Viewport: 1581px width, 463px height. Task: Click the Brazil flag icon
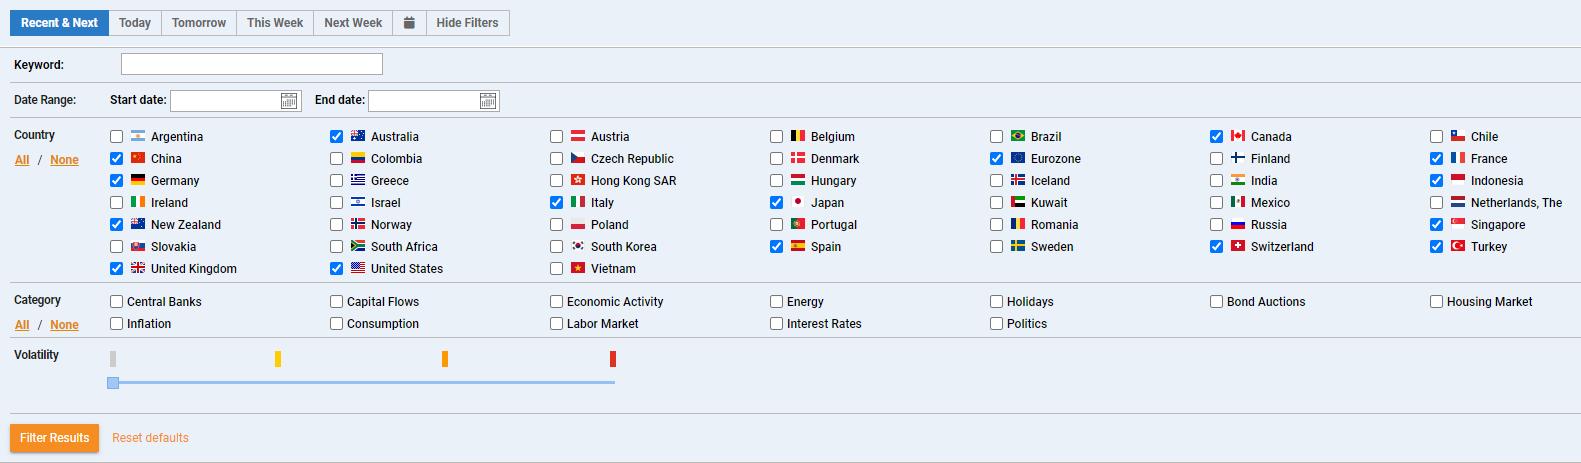[x=1018, y=136]
